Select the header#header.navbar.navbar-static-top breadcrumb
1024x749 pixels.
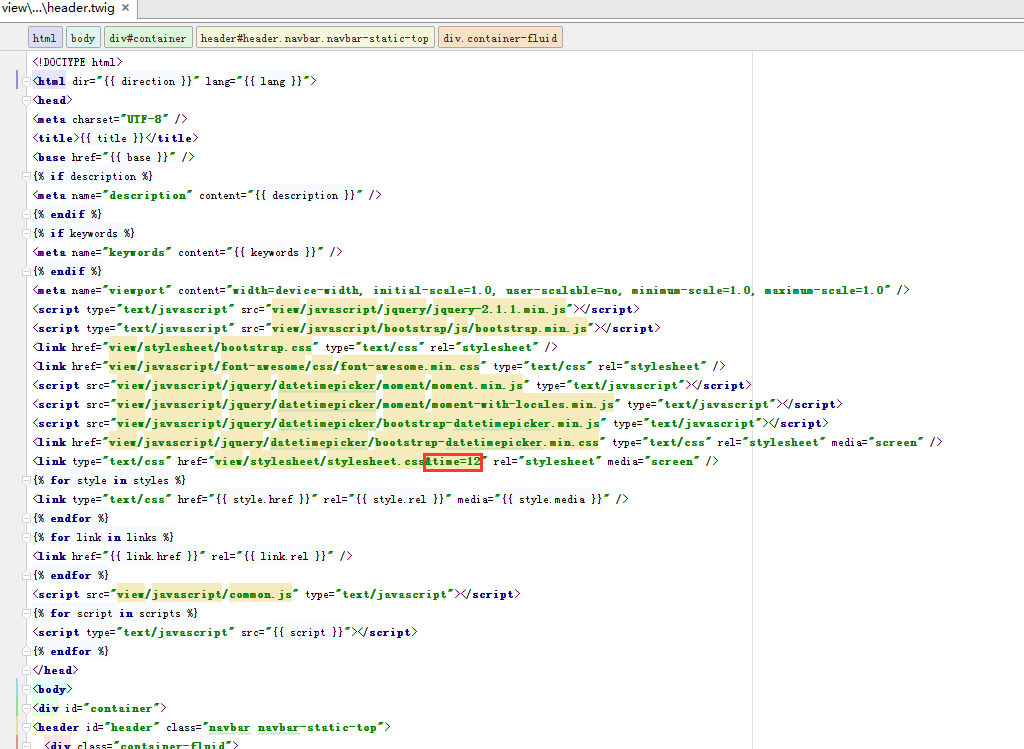(315, 38)
